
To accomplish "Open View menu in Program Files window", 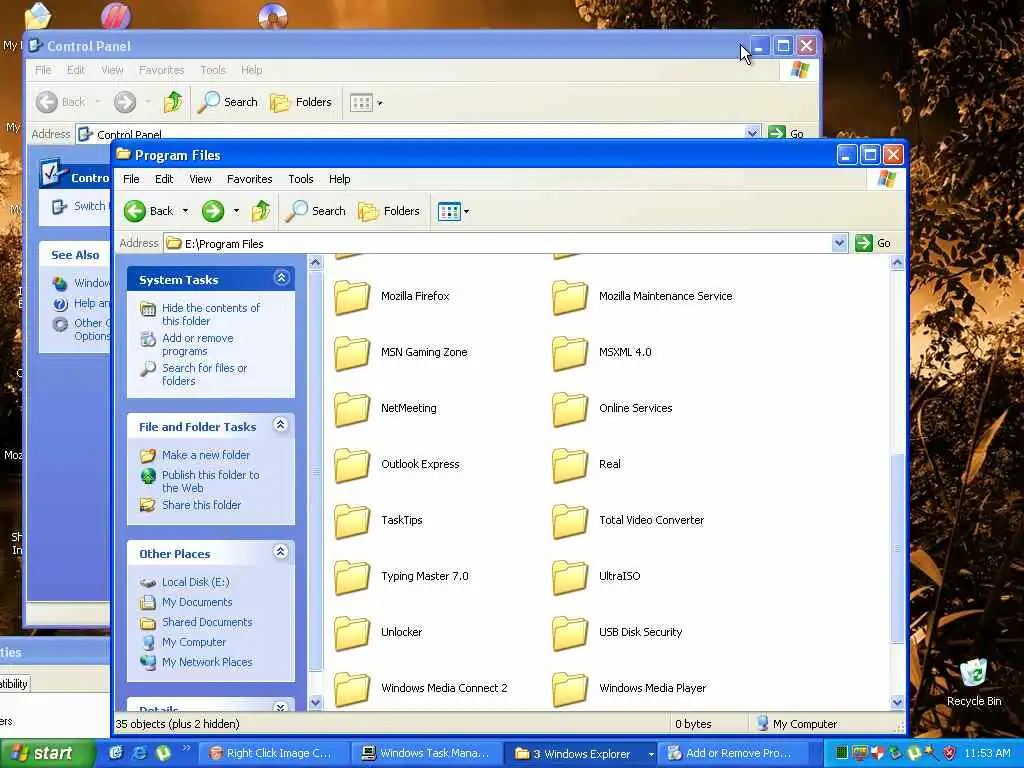I will pyautogui.click(x=200, y=179).
